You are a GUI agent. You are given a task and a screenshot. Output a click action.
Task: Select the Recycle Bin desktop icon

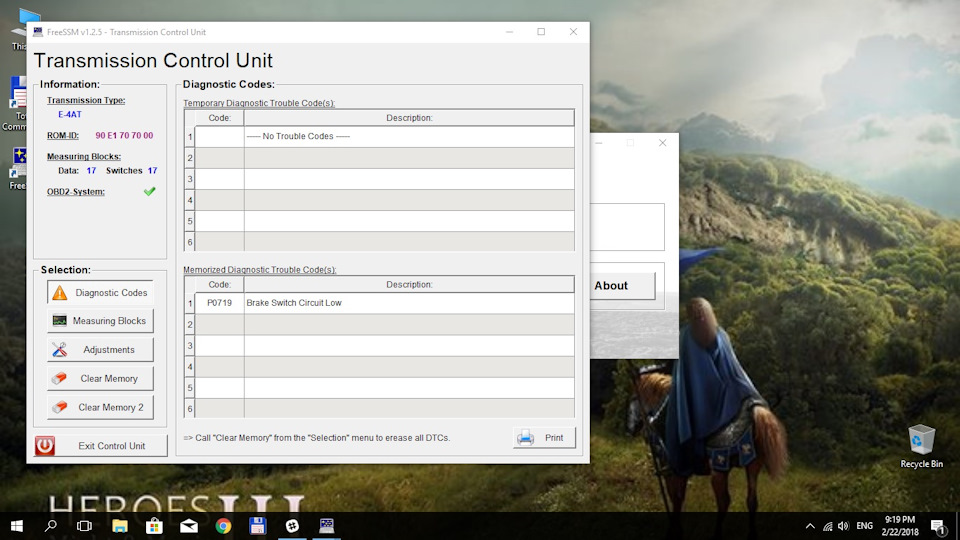click(x=921, y=446)
